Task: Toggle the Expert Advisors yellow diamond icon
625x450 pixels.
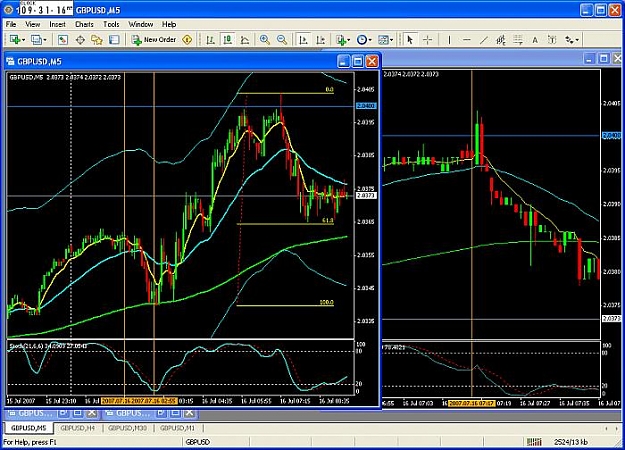Action: coord(187,40)
